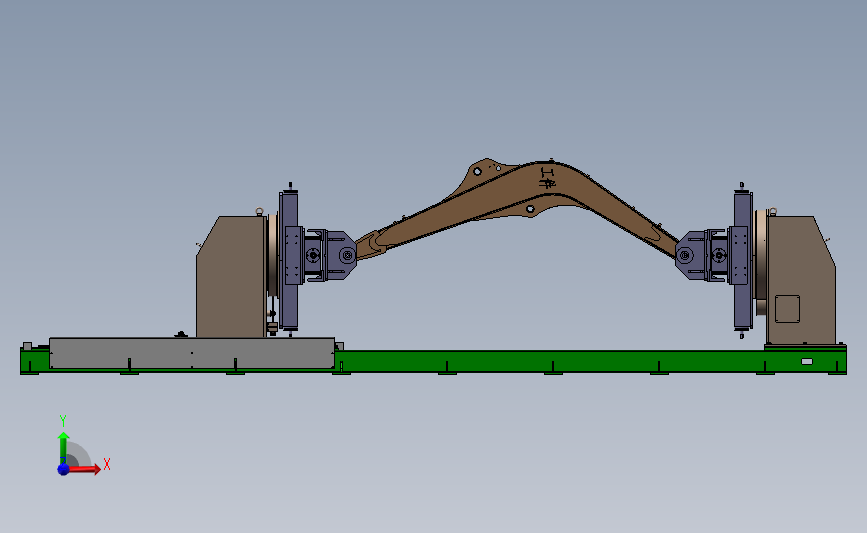Click the lifting eye bolt on right housing
Viewport: 867px width, 533px height.
pyautogui.click(x=772, y=211)
